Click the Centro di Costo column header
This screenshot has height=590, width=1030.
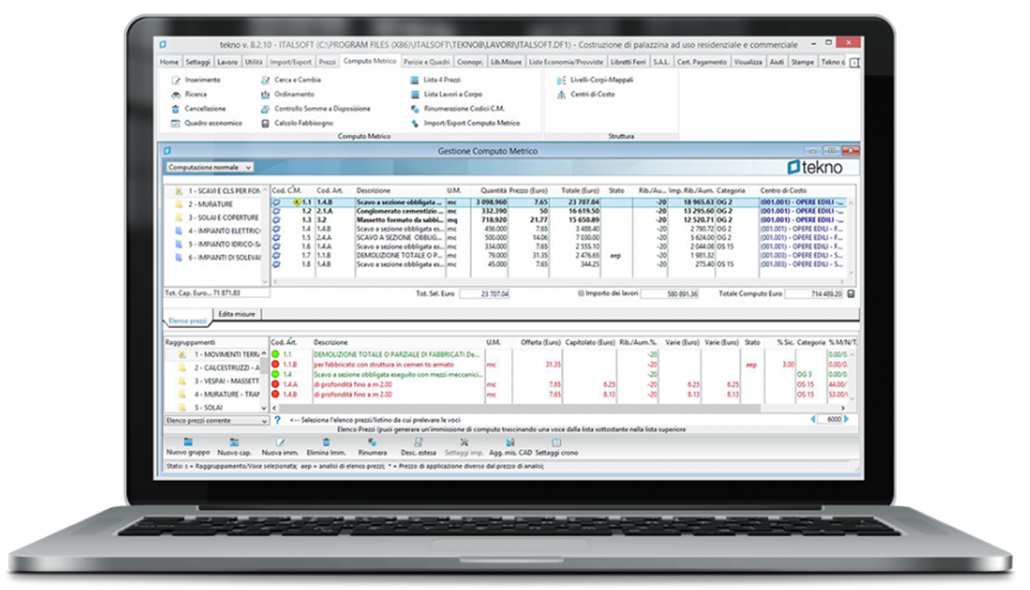[x=783, y=191]
